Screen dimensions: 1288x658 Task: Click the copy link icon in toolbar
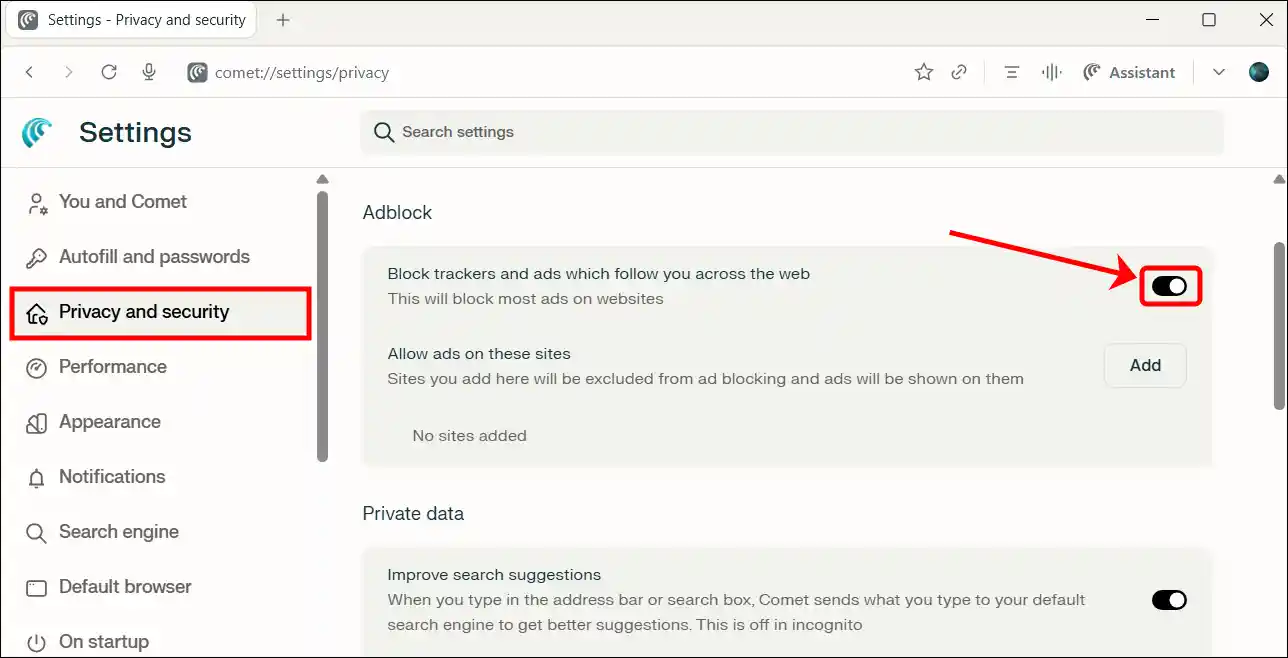(x=959, y=72)
